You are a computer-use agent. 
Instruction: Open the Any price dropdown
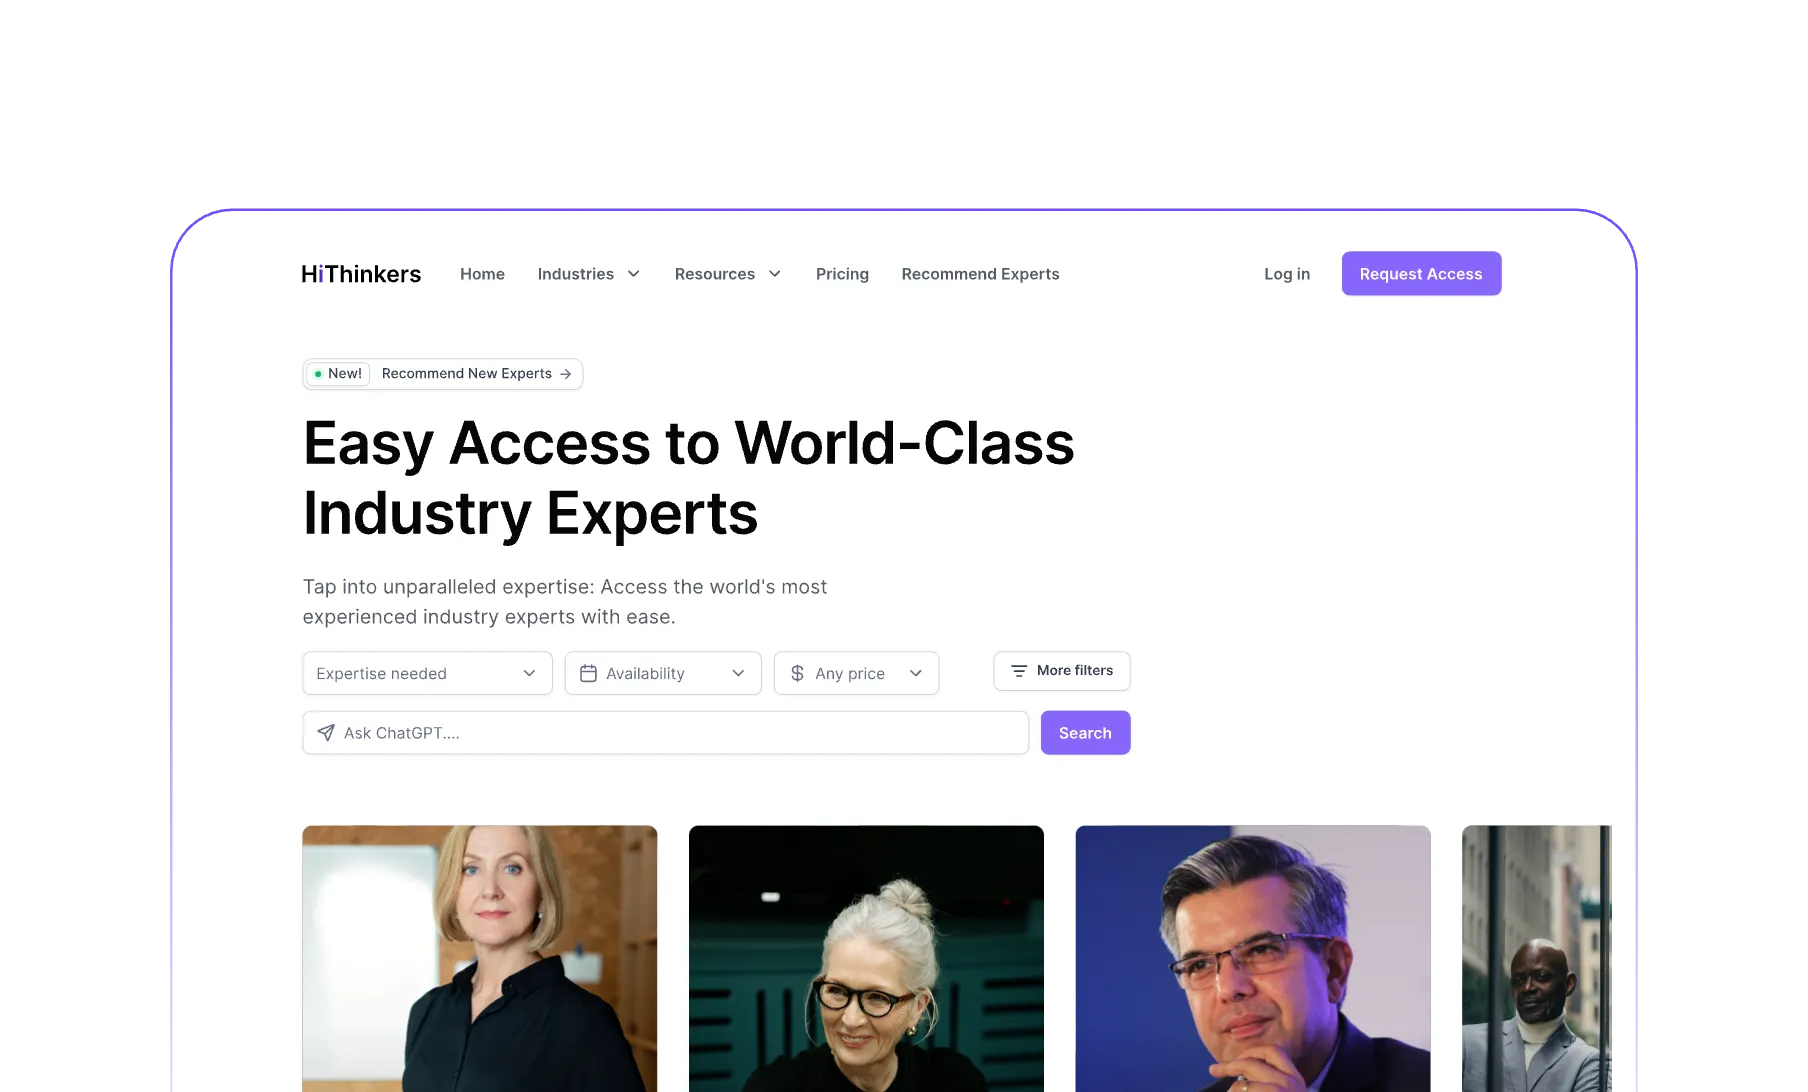coord(856,674)
